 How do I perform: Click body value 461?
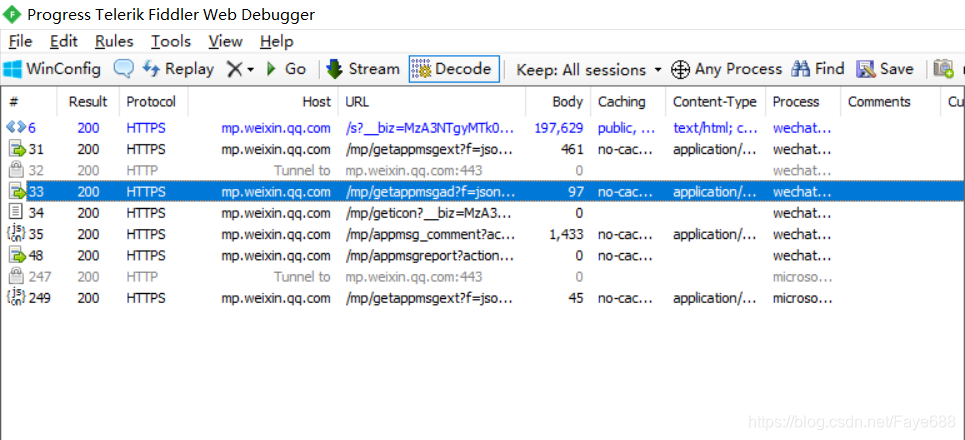(572, 150)
